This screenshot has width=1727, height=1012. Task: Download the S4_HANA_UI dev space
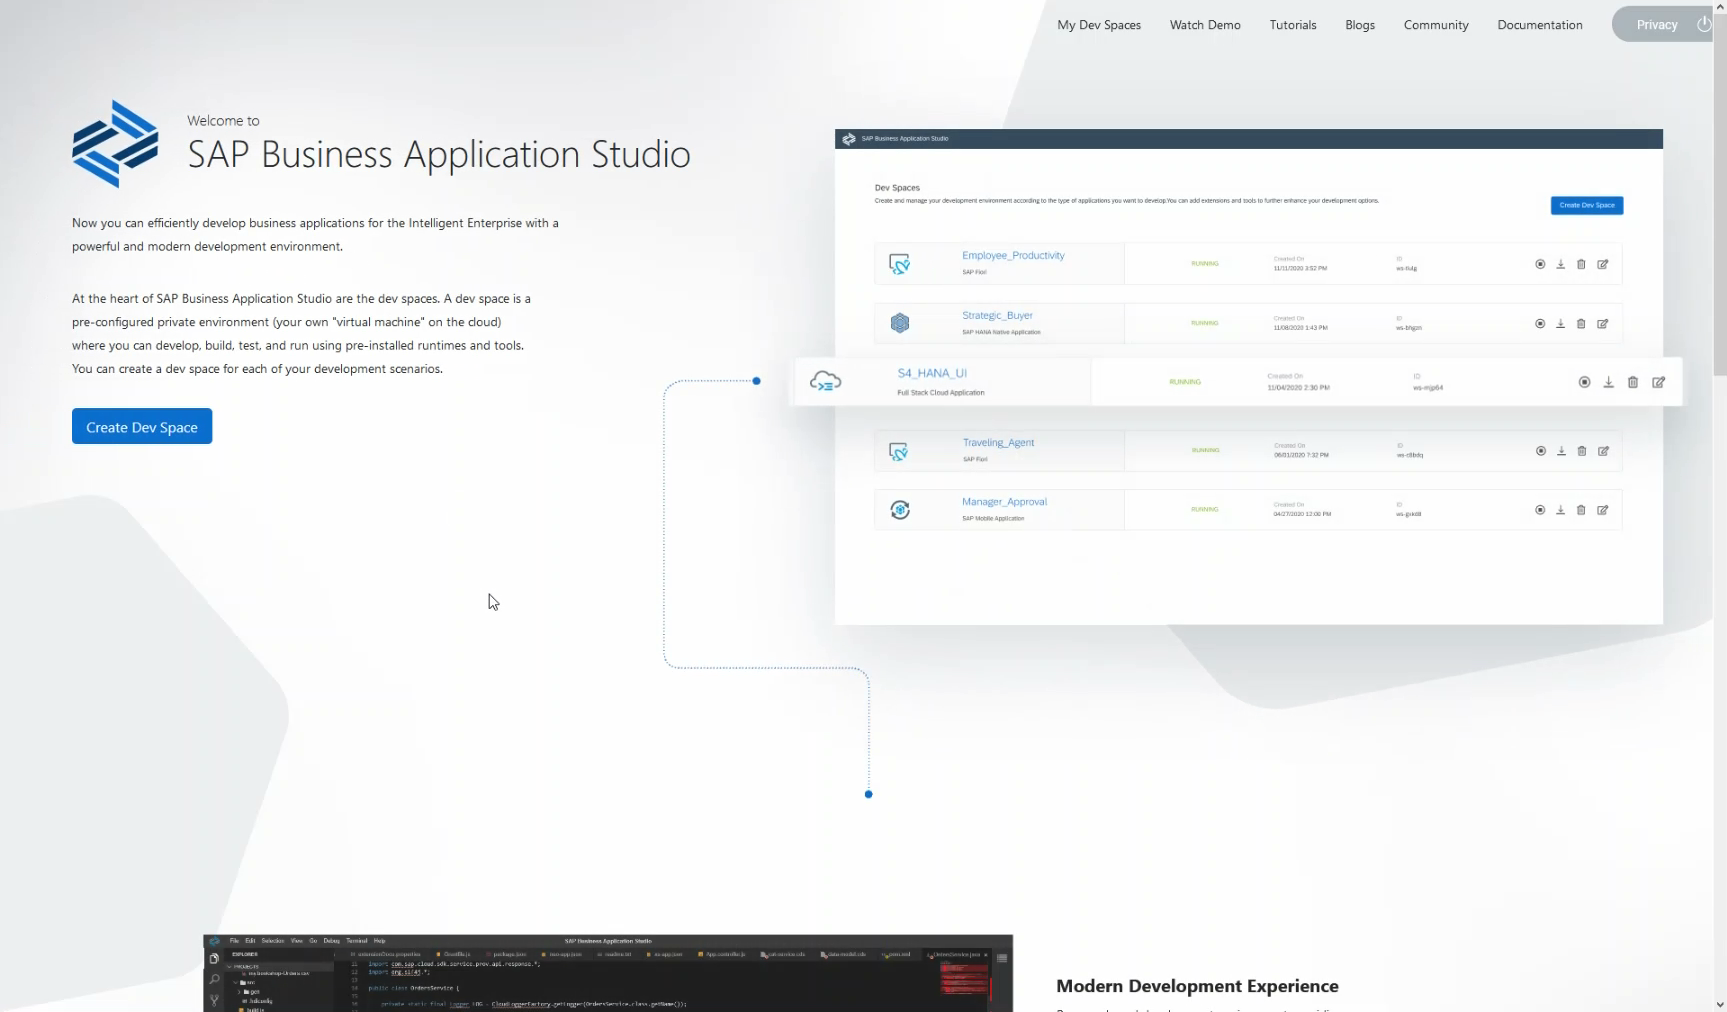[1608, 381]
